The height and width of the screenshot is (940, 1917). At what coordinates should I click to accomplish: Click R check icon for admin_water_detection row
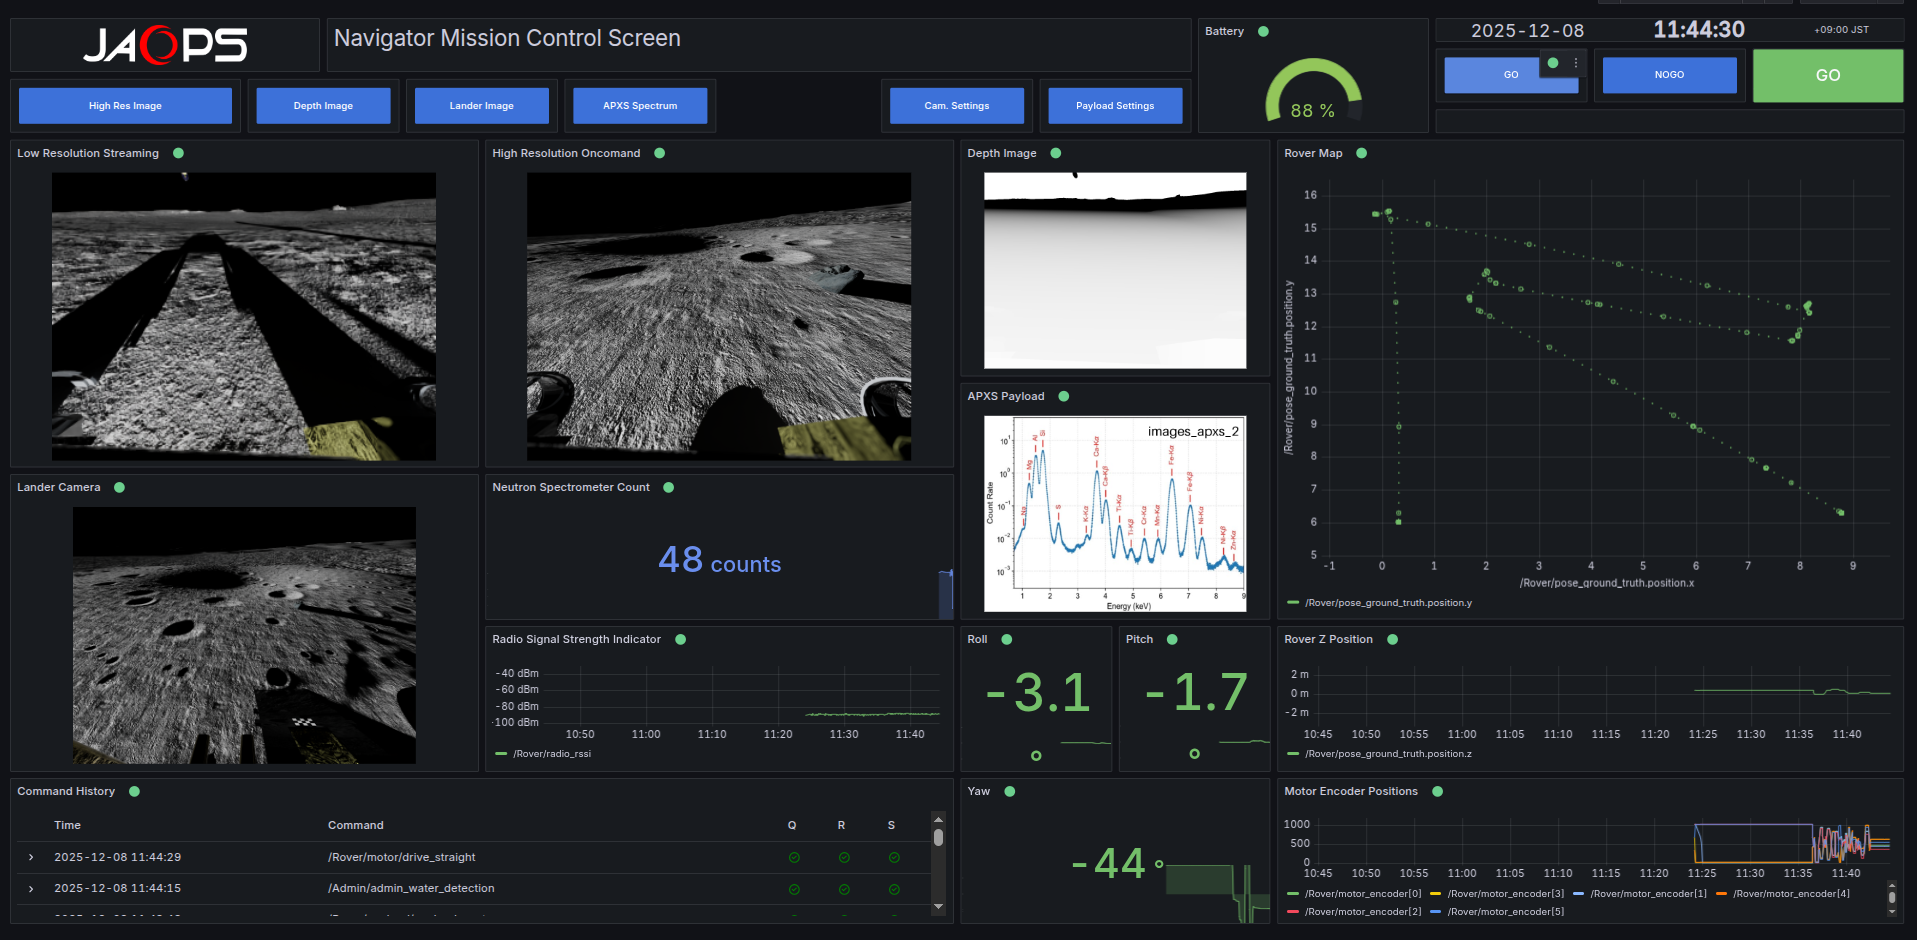(x=844, y=889)
